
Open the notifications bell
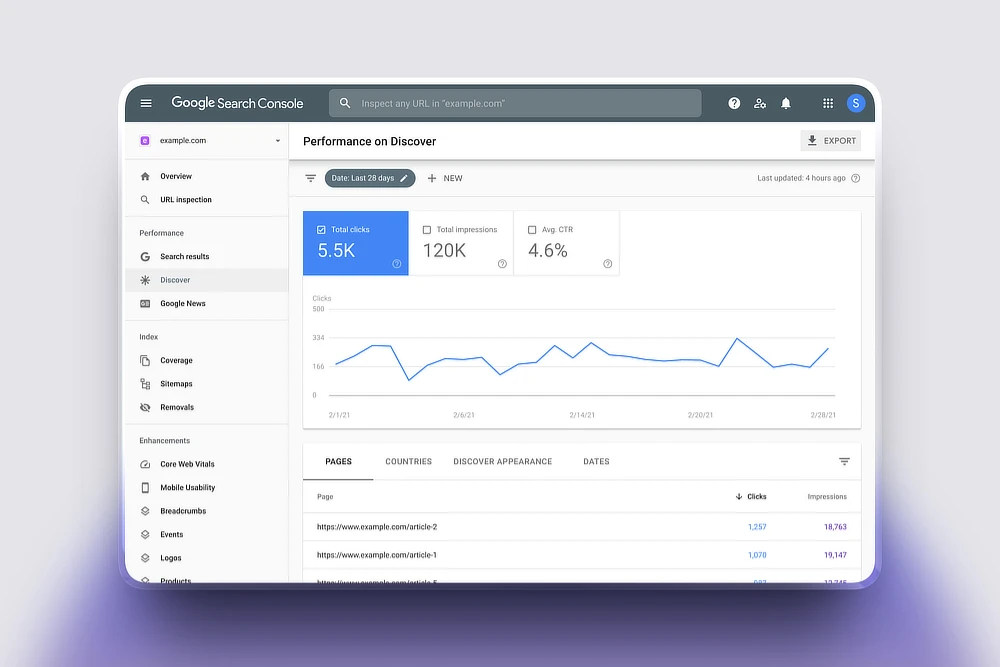point(786,103)
